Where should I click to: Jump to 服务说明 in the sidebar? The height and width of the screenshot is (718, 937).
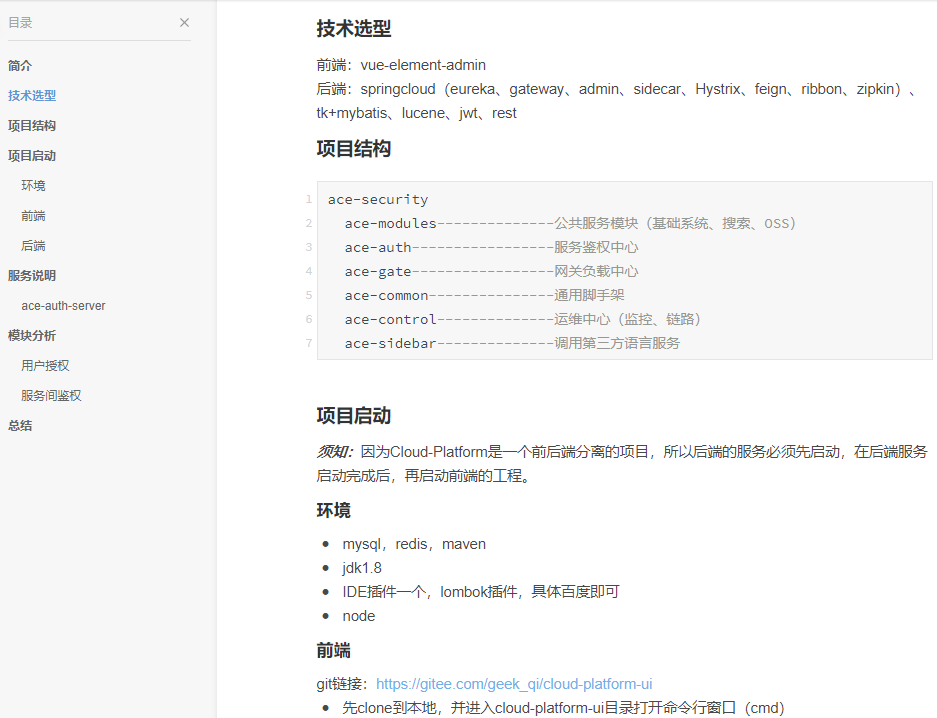pyautogui.click(x=32, y=275)
